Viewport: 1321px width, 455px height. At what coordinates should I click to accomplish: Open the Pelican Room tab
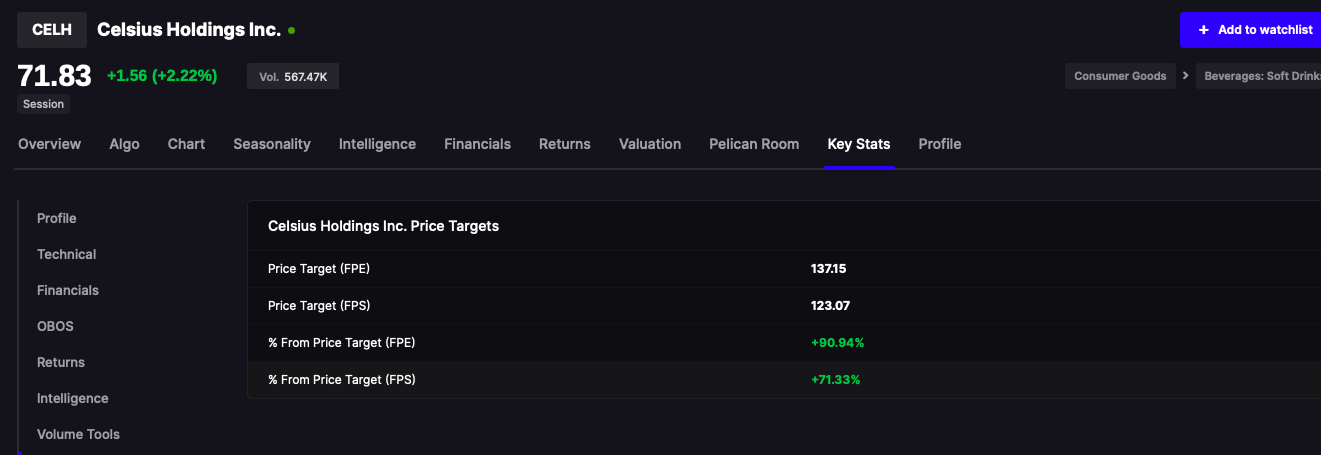(754, 144)
